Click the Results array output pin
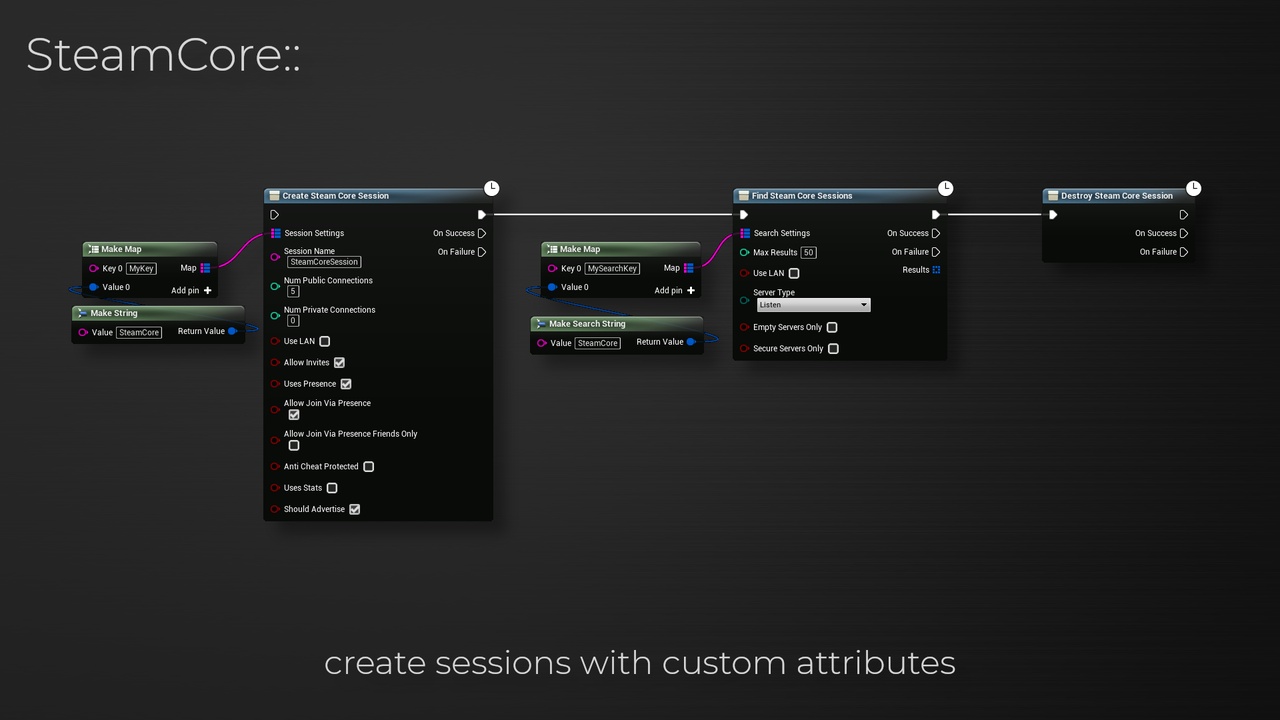 tap(936, 270)
